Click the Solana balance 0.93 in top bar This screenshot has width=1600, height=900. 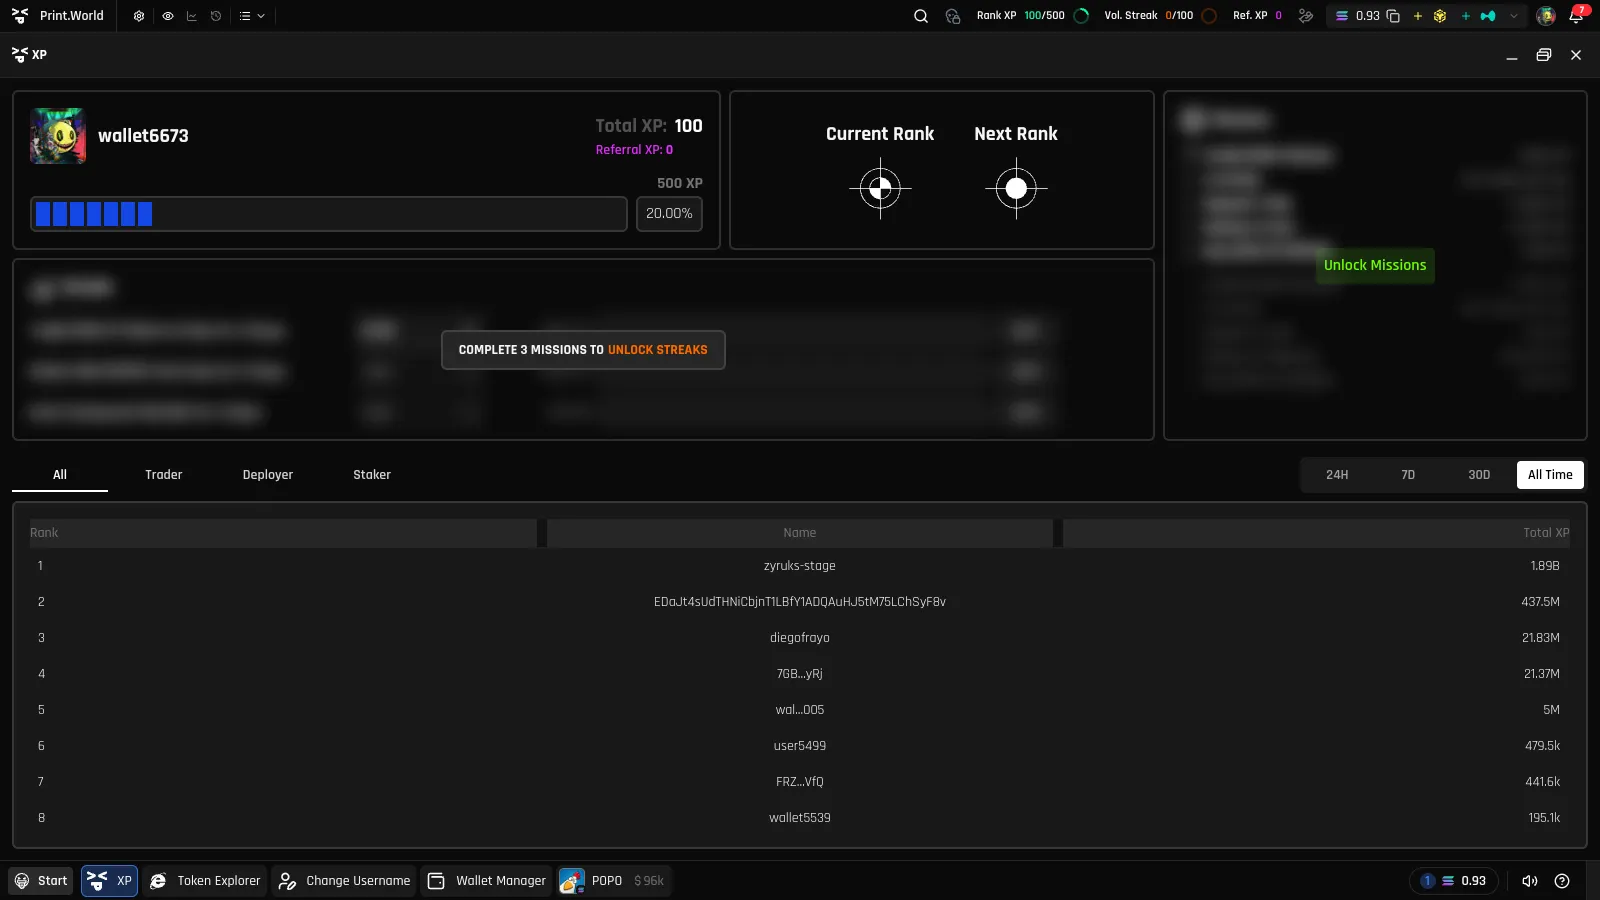[x=1358, y=16]
